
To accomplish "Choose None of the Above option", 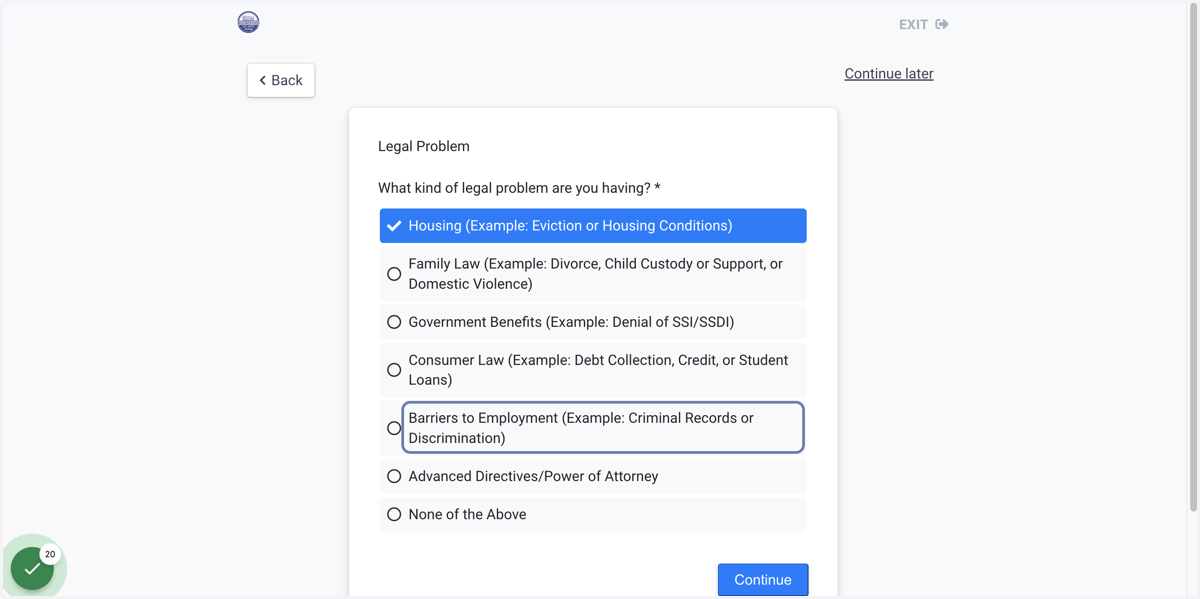I will 593,514.
